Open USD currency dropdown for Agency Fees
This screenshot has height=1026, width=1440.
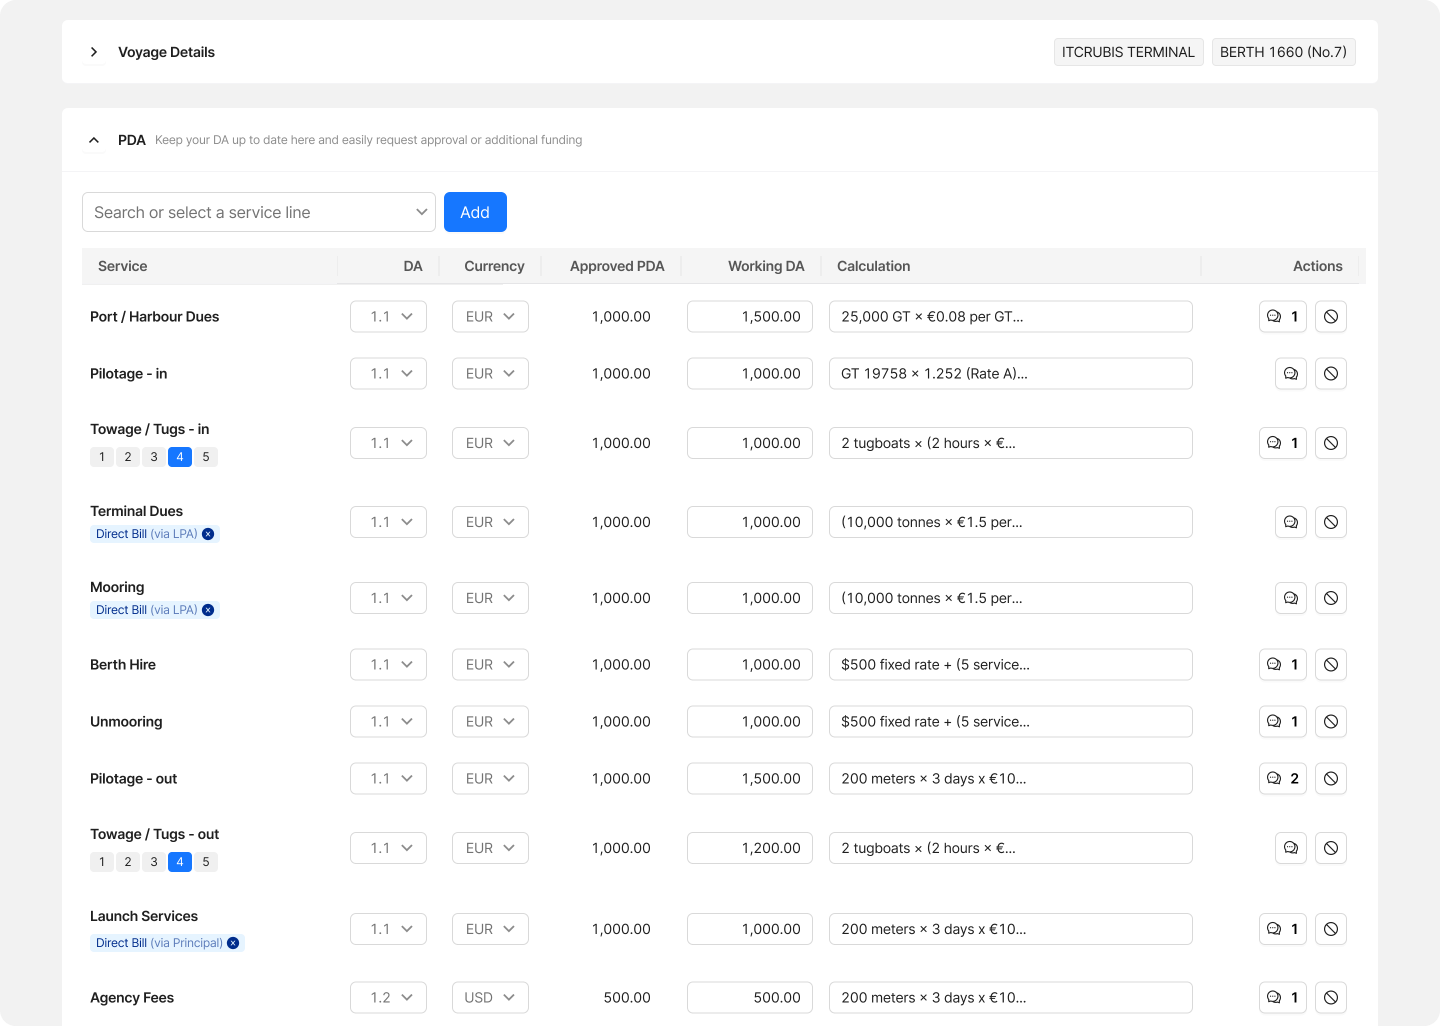pyautogui.click(x=490, y=998)
